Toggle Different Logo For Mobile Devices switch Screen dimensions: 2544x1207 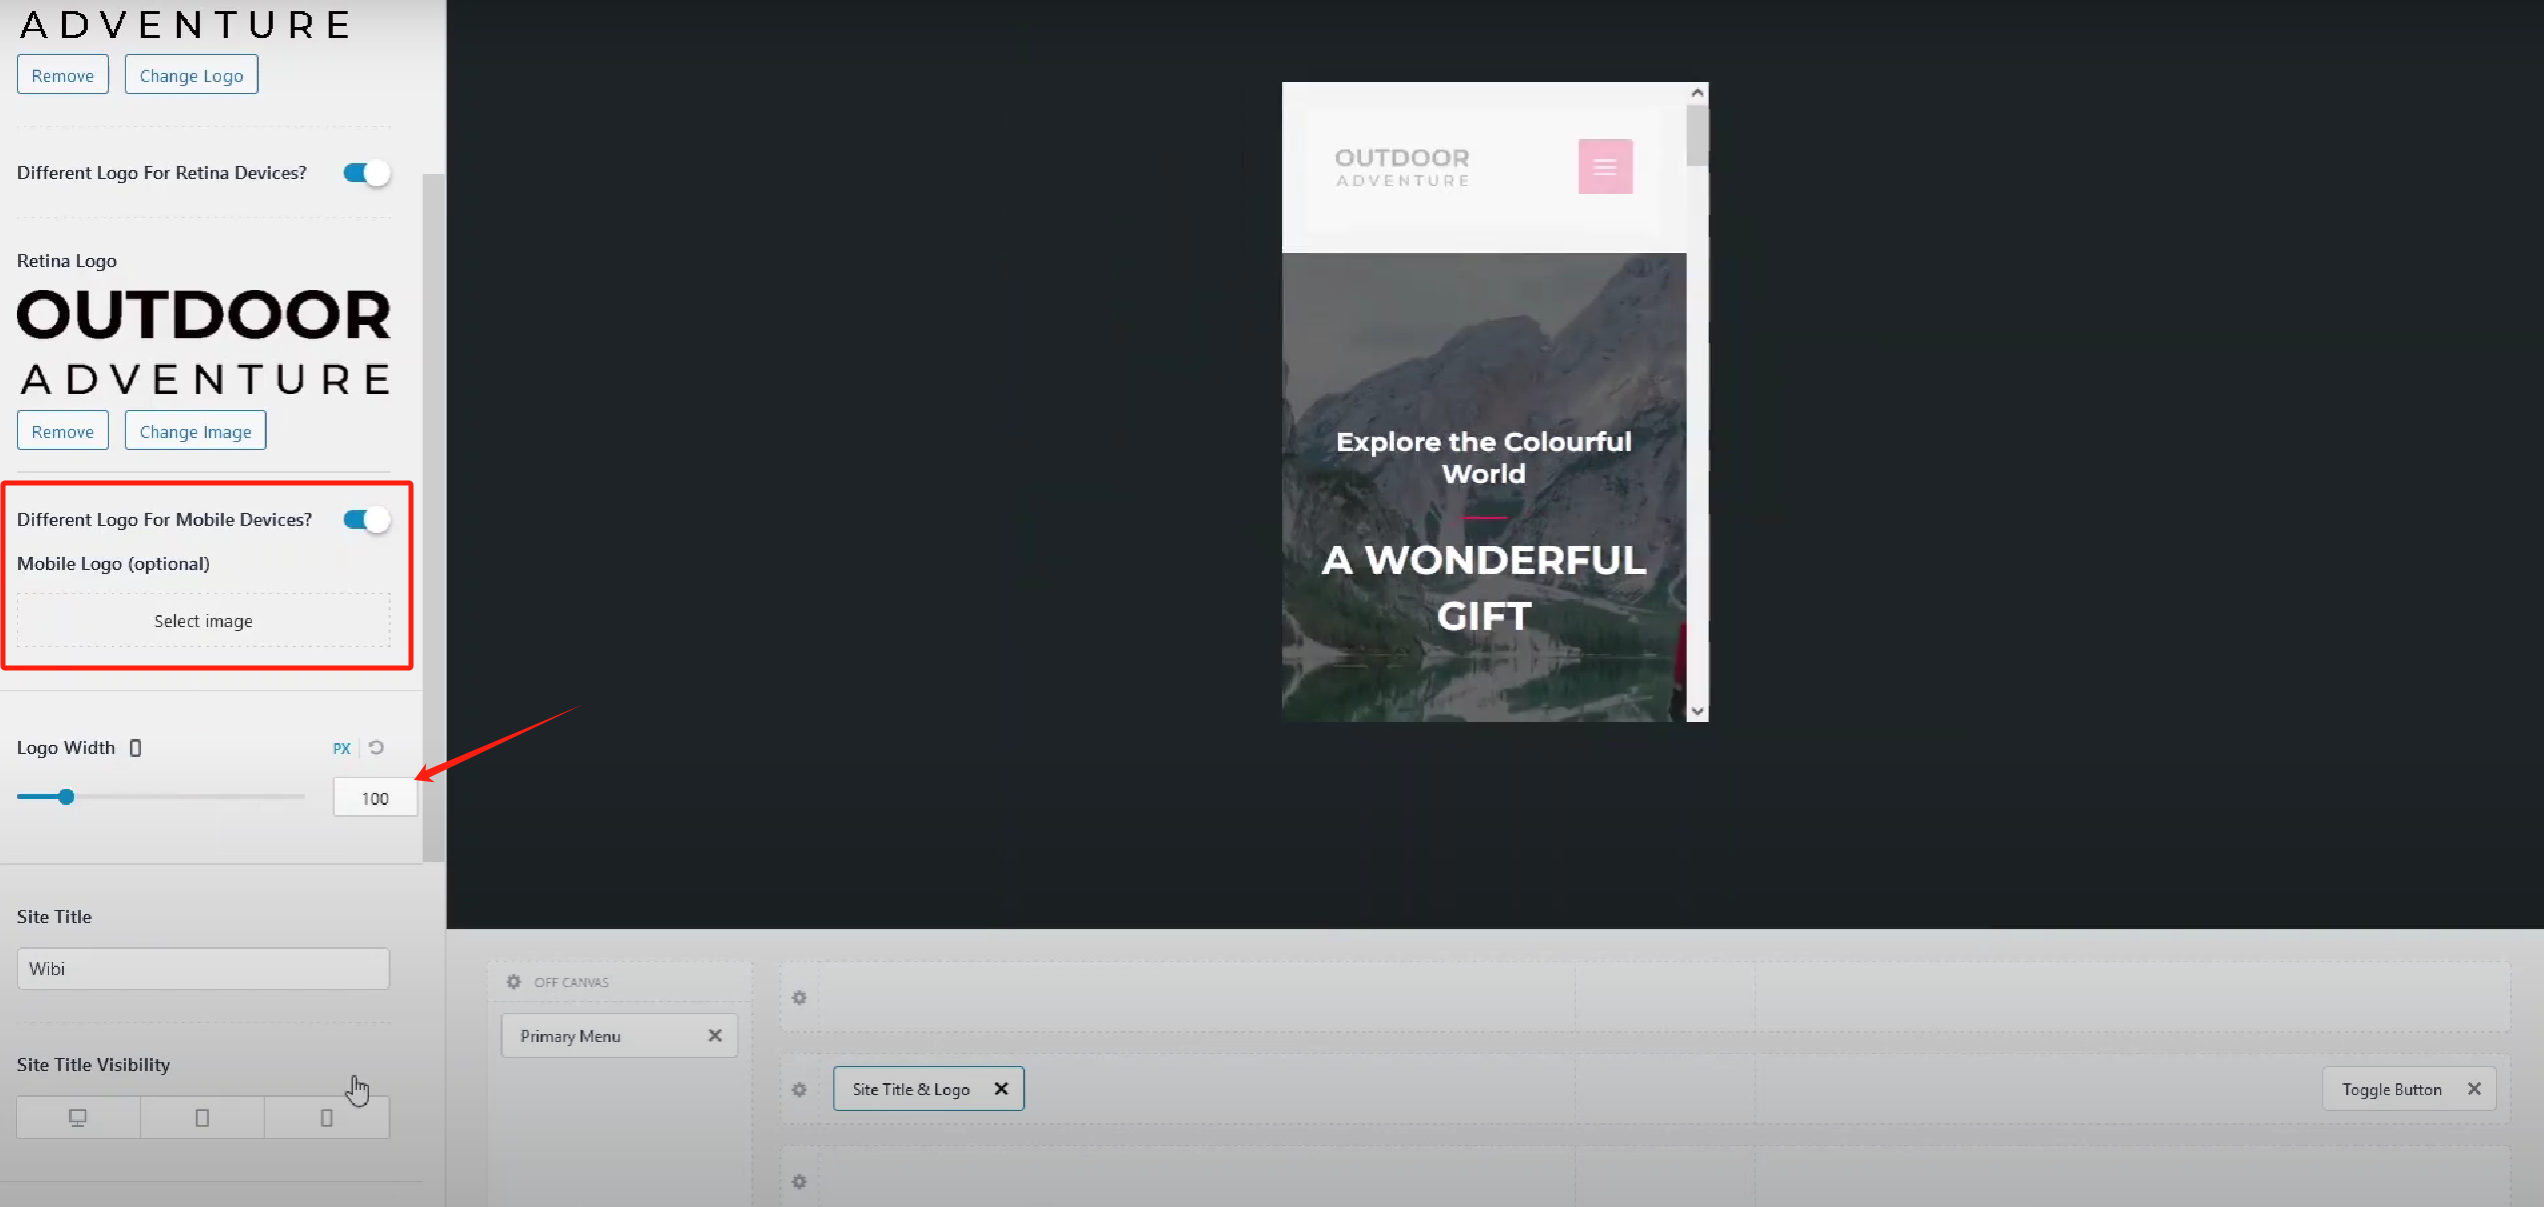pyautogui.click(x=365, y=520)
